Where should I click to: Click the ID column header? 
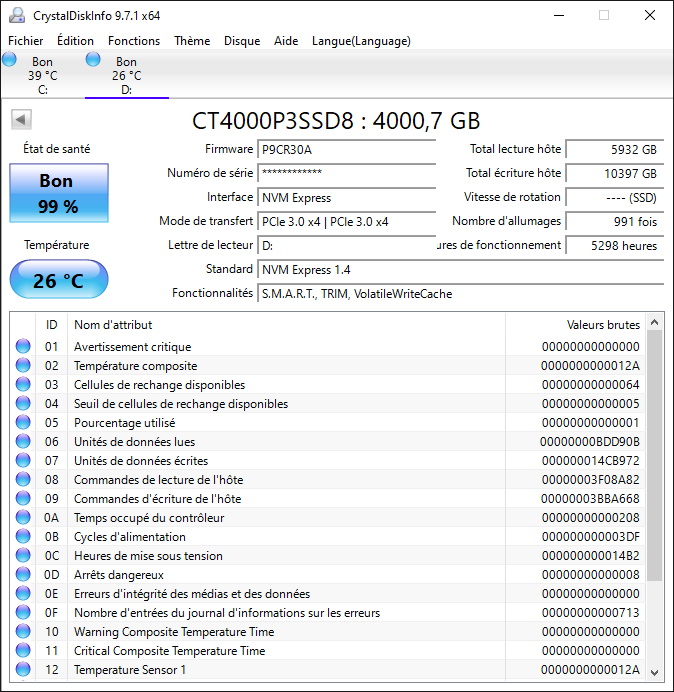(x=51, y=325)
